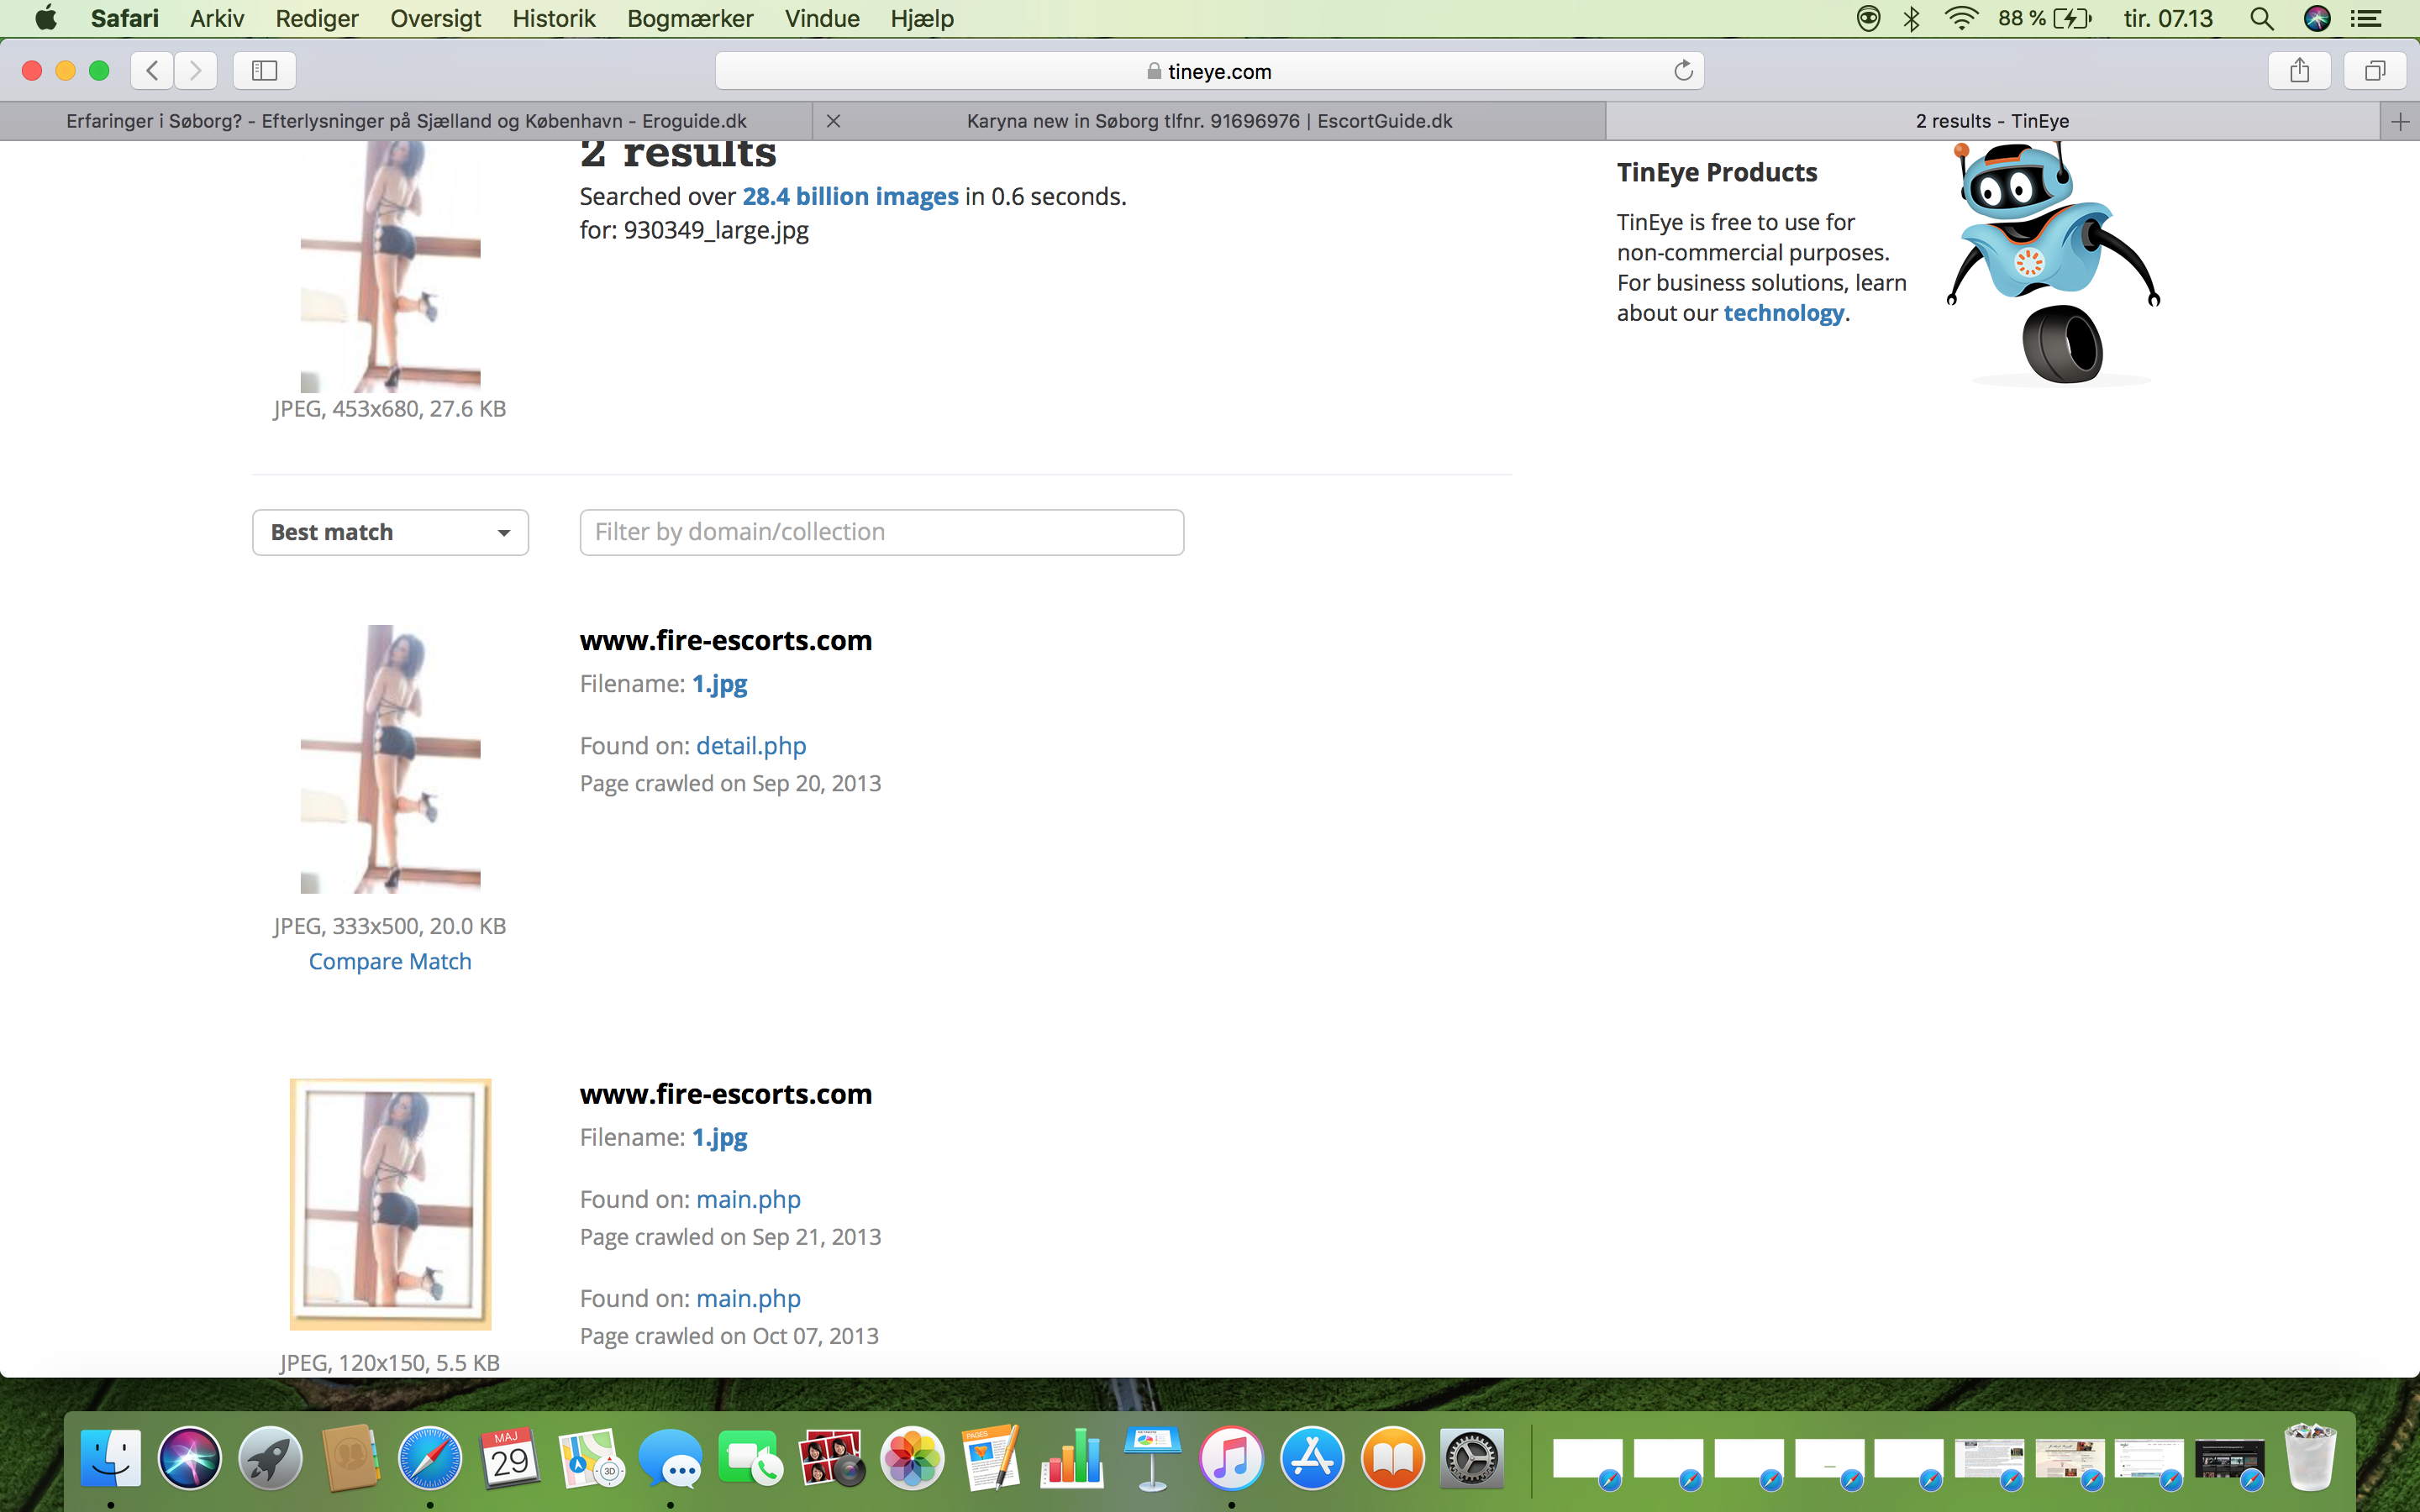Screen dimensions: 2420x1512
Task: Click the 333x500 first result thumbnail
Action: pyautogui.click(x=390, y=759)
